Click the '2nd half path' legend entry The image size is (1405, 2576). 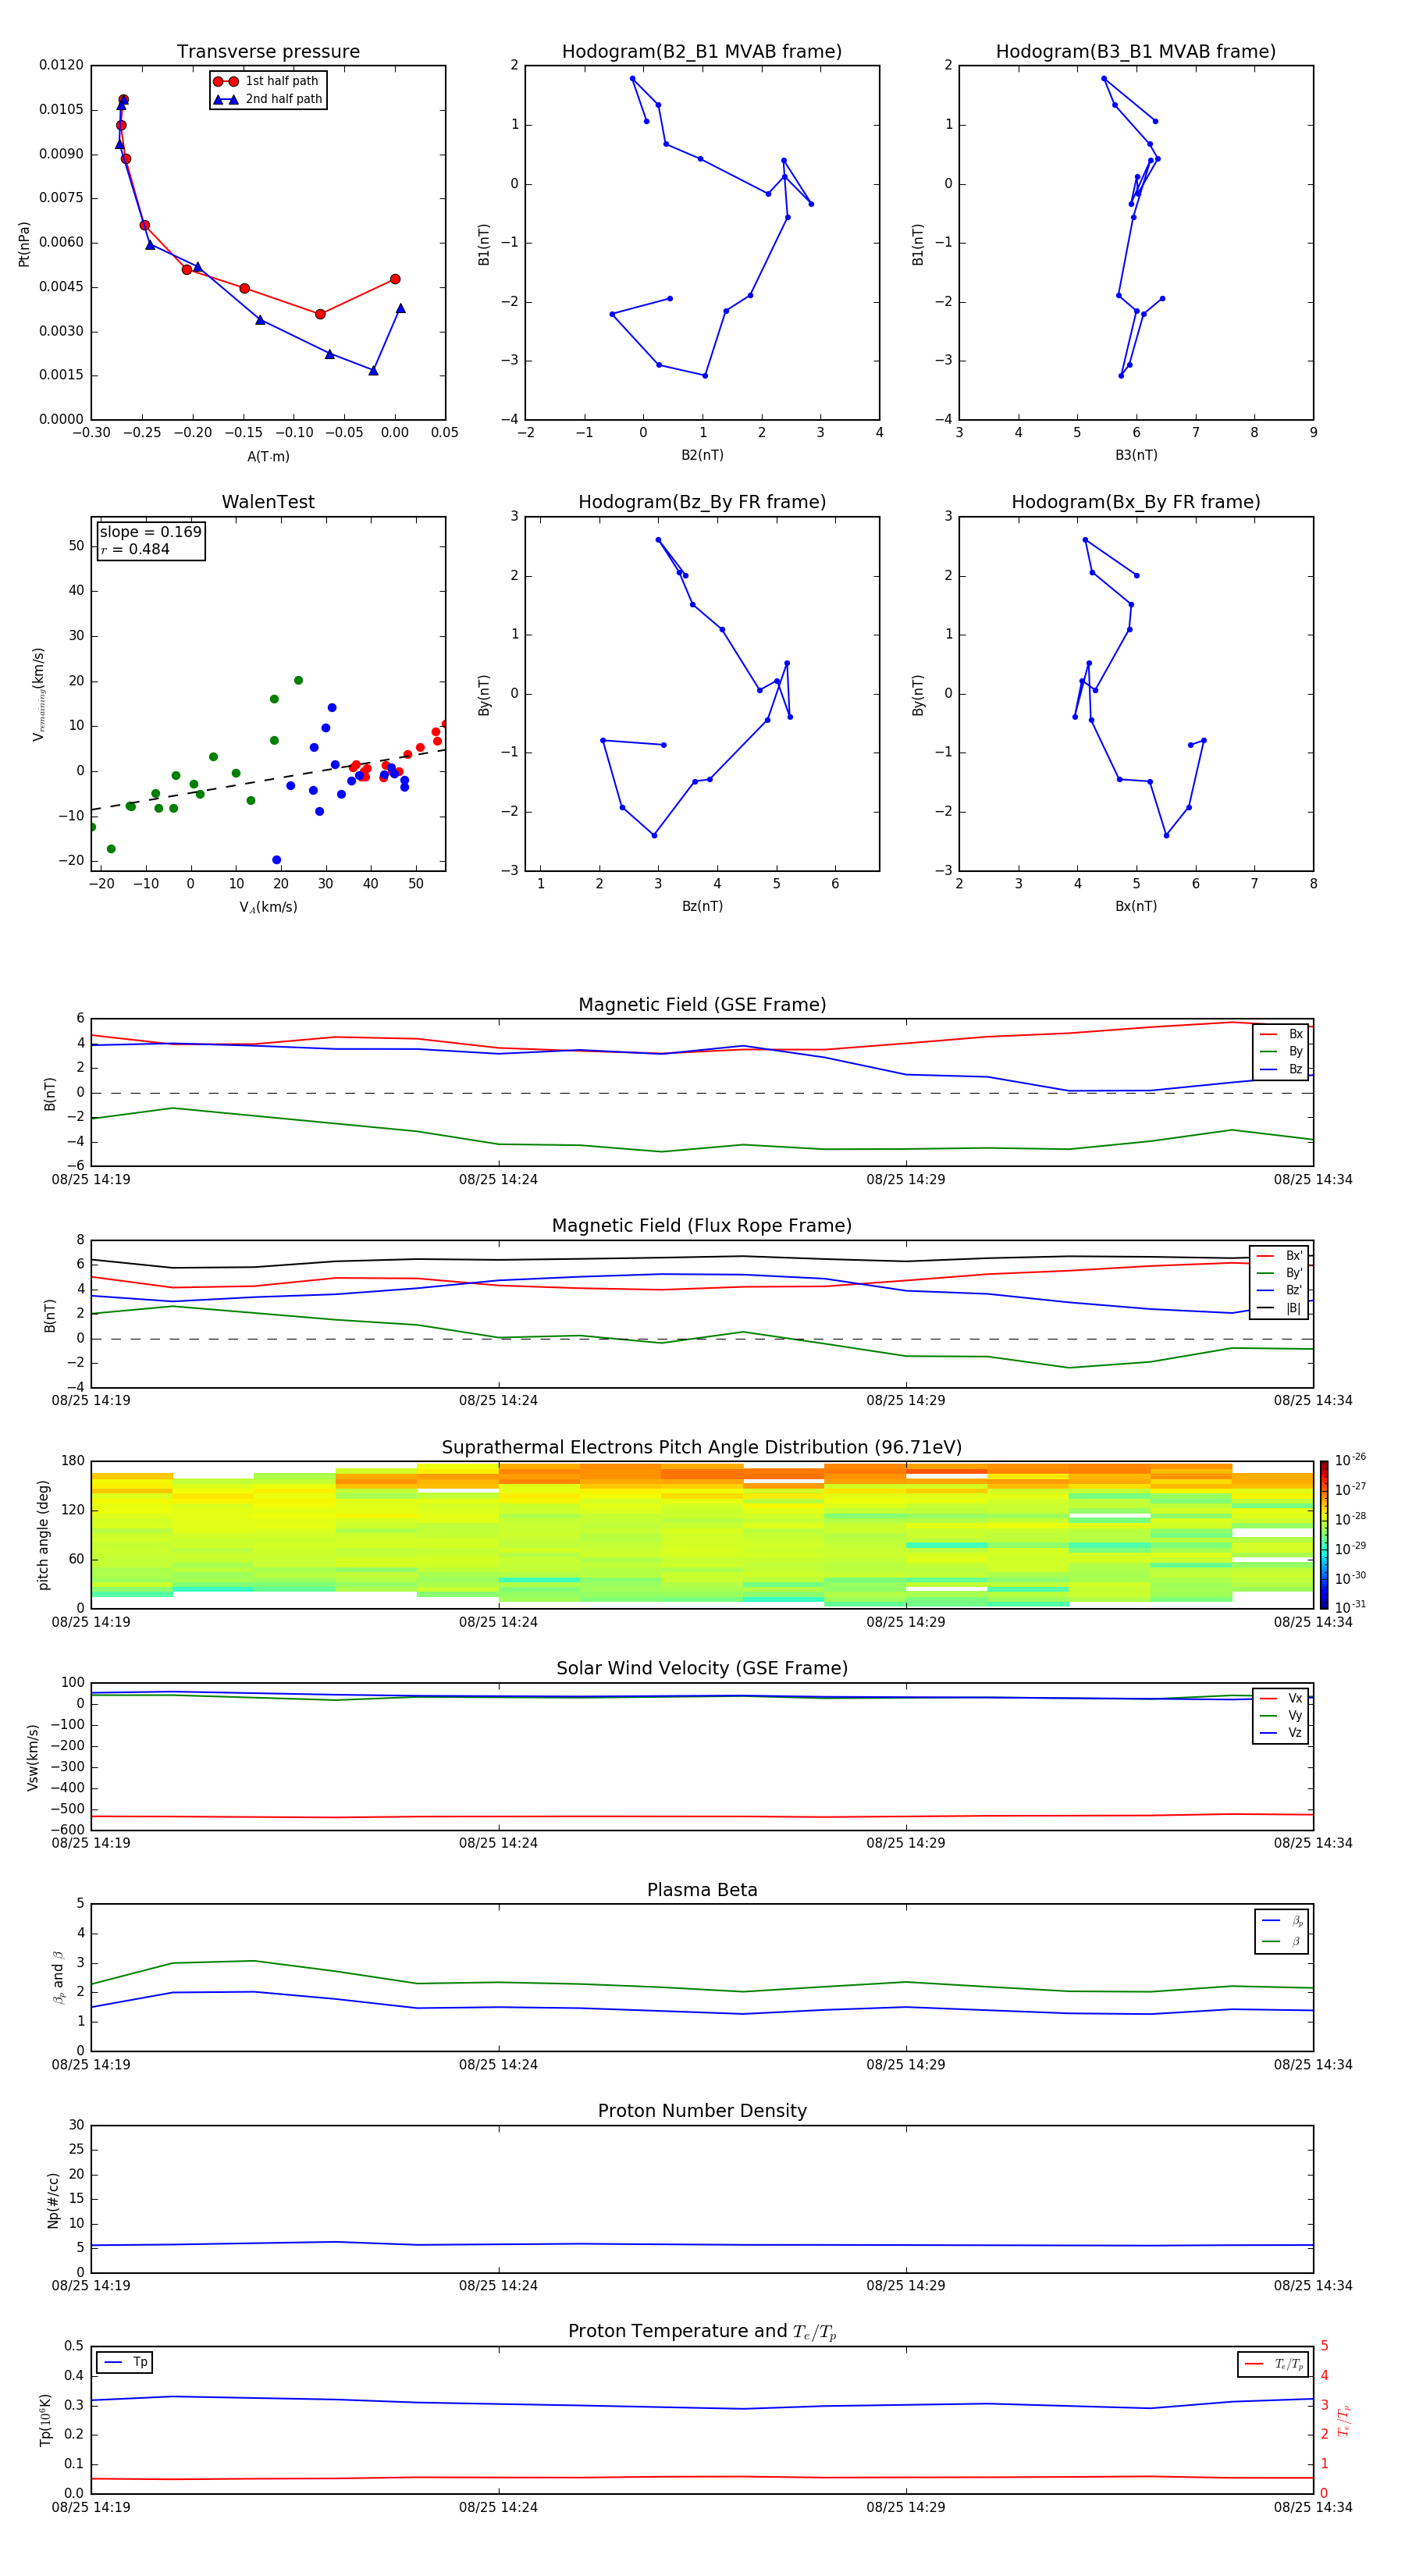point(267,99)
